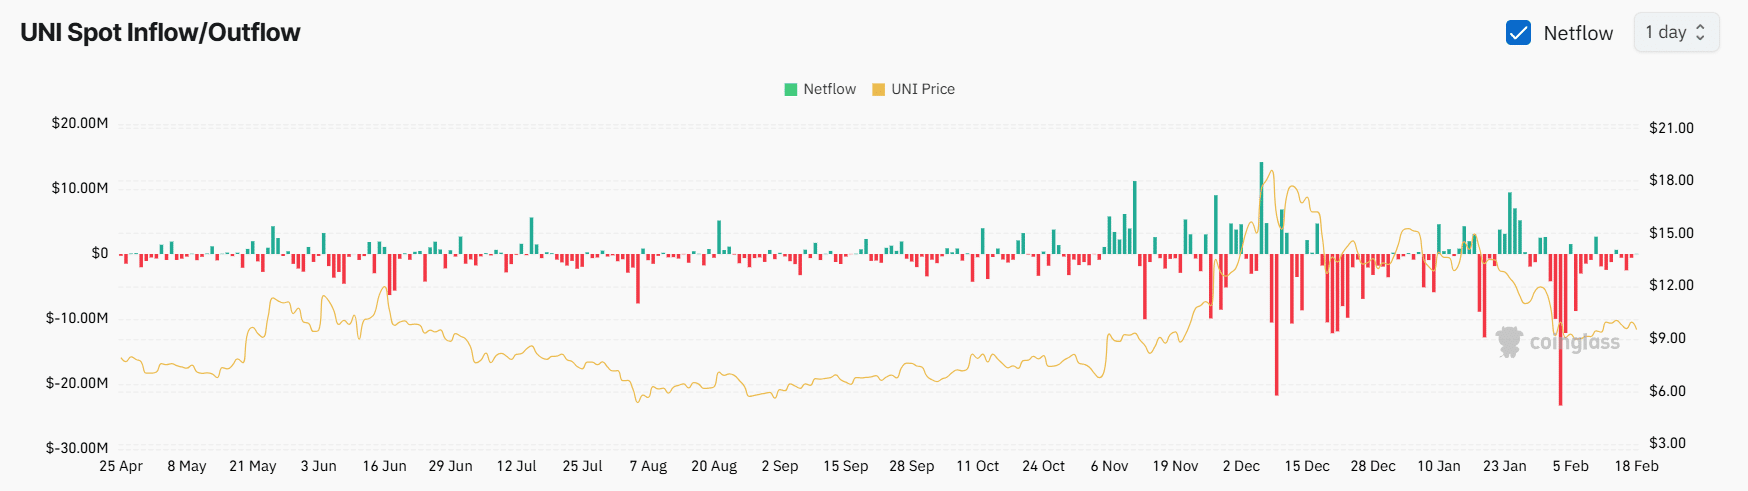Click the $10.00M left axis label
The image size is (1748, 491).
pos(80,188)
